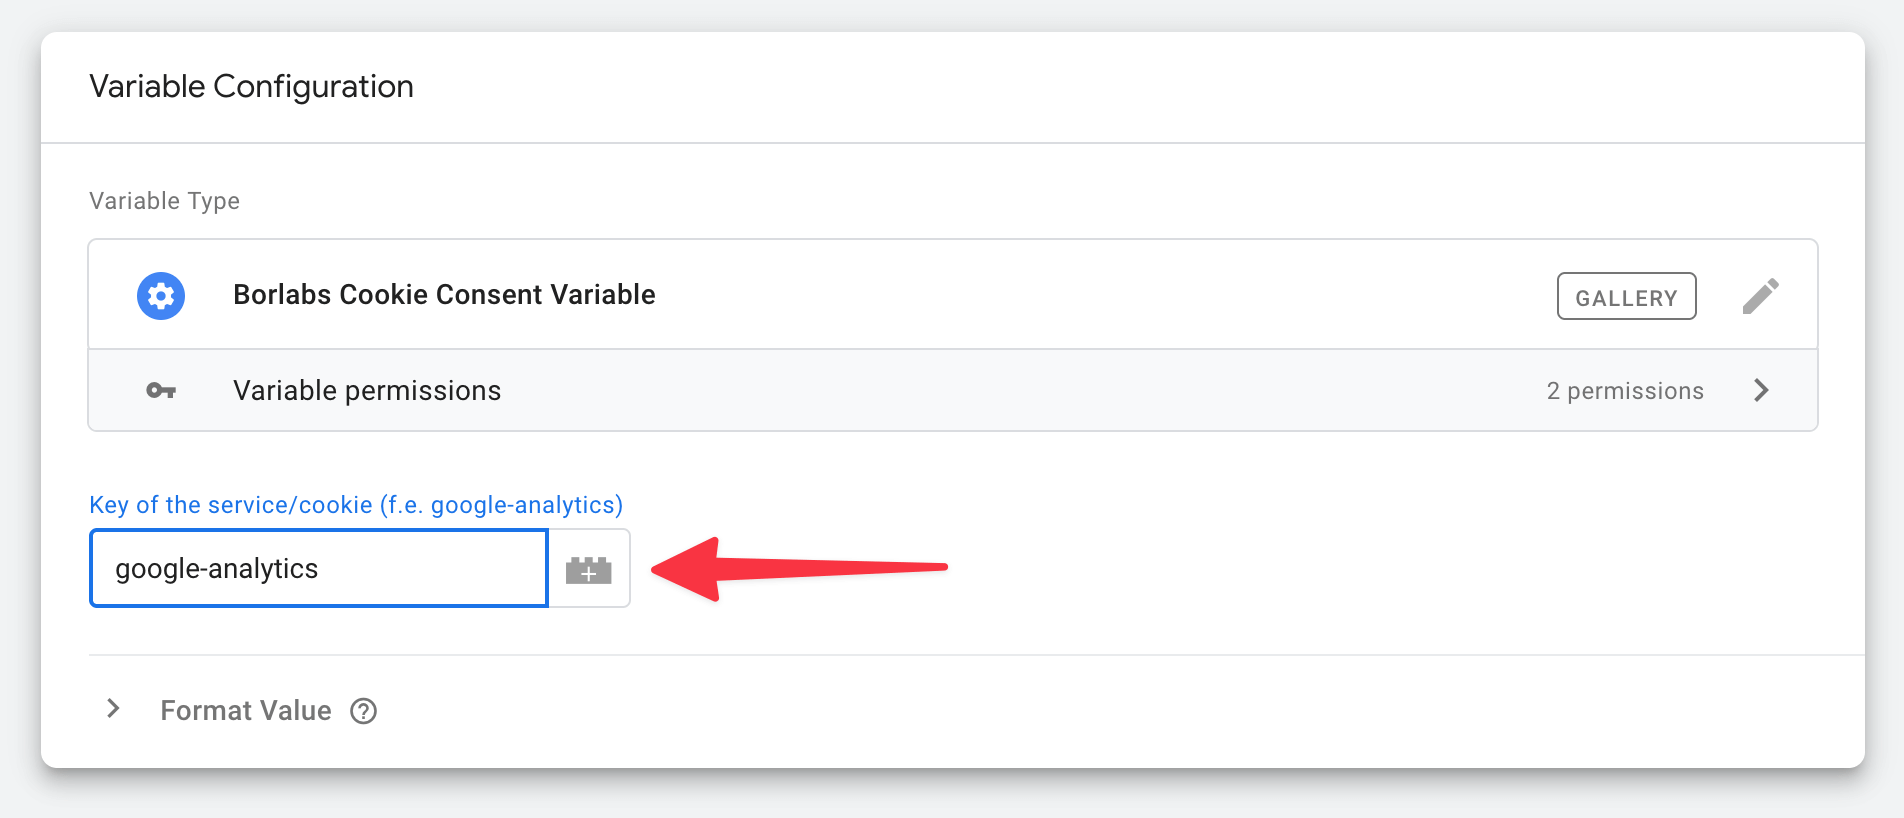The image size is (1904, 818).
Task: Click the key icon beside Variable permissions
Action: click(161, 390)
